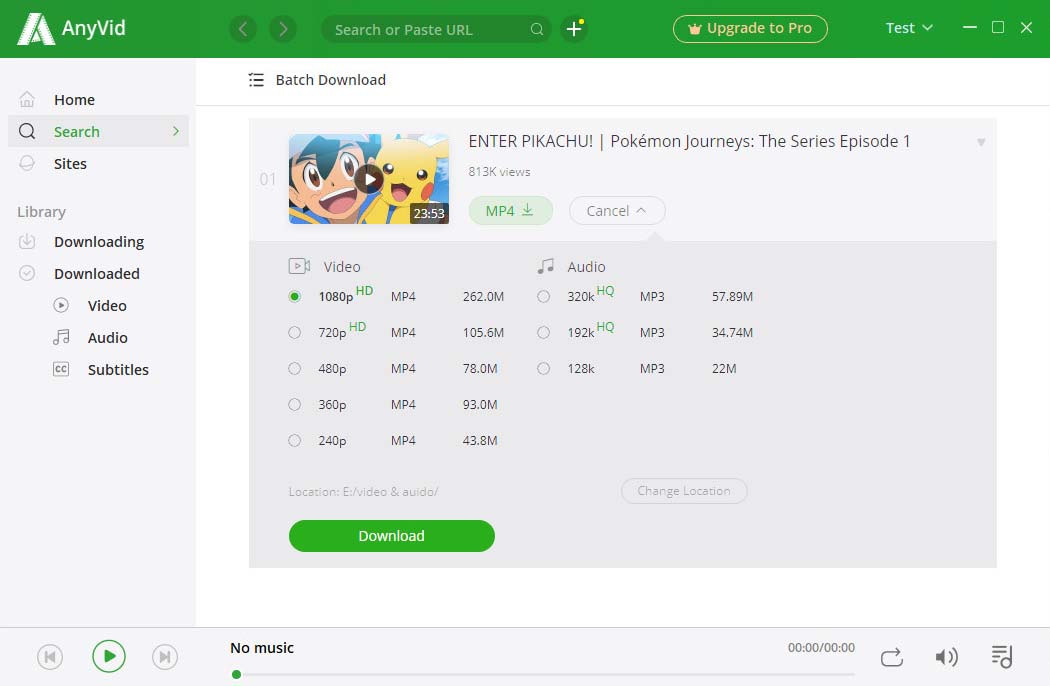Viewport: 1050px width, 686px height.
Task: Click the green Download button
Action: click(x=392, y=536)
